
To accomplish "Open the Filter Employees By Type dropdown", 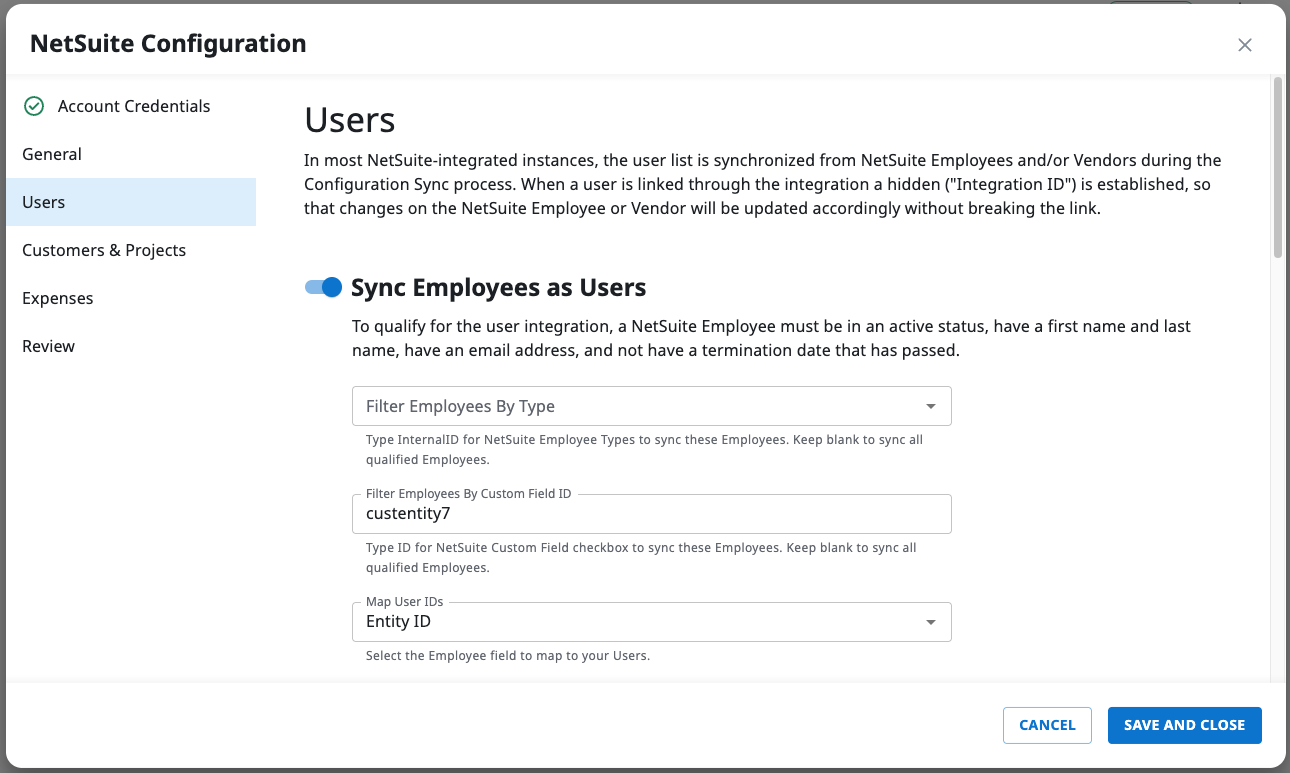I will (x=651, y=406).
